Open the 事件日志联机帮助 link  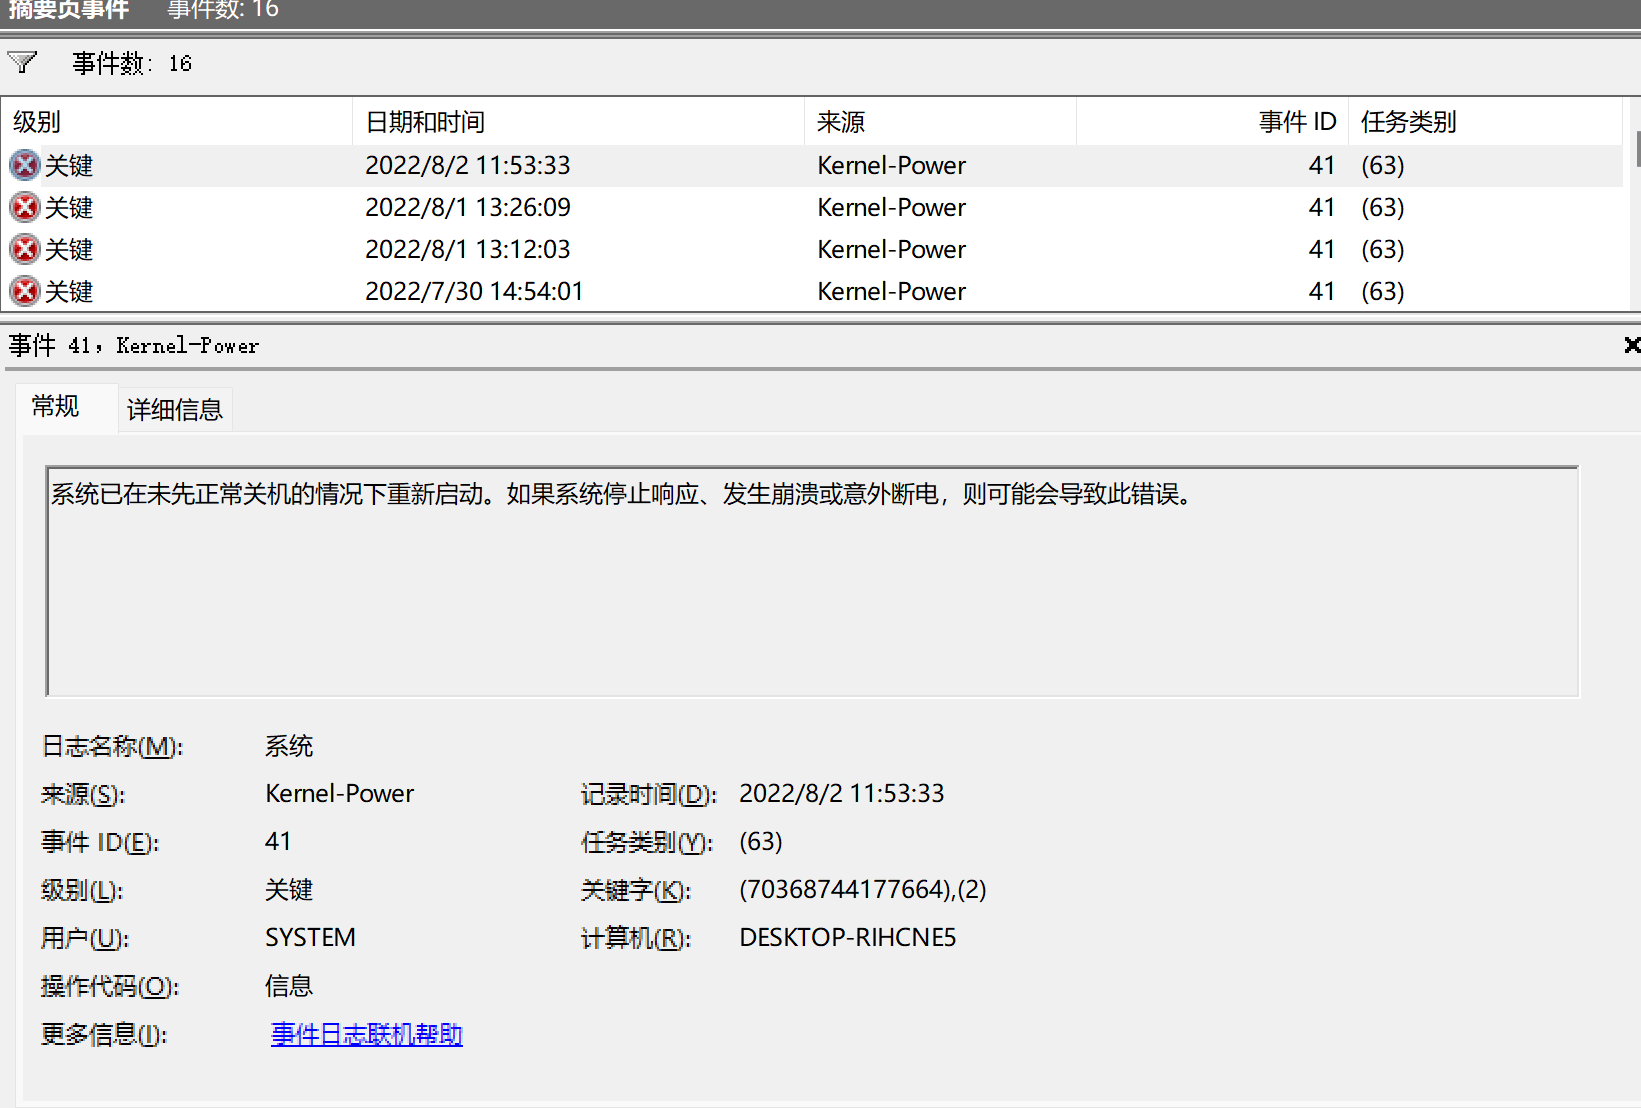tap(365, 1035)
